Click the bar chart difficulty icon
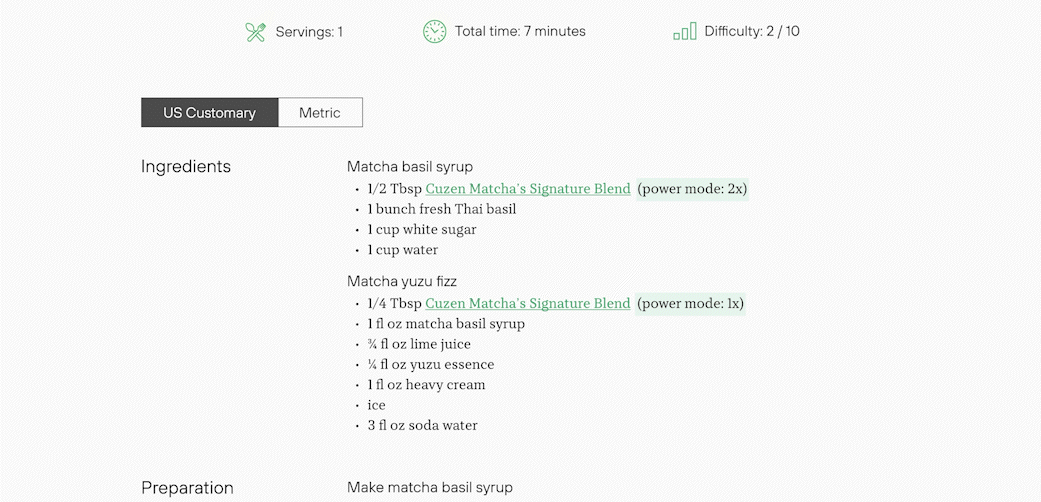Viewport: 1041px width, 502px height. (x=684, y=31)
